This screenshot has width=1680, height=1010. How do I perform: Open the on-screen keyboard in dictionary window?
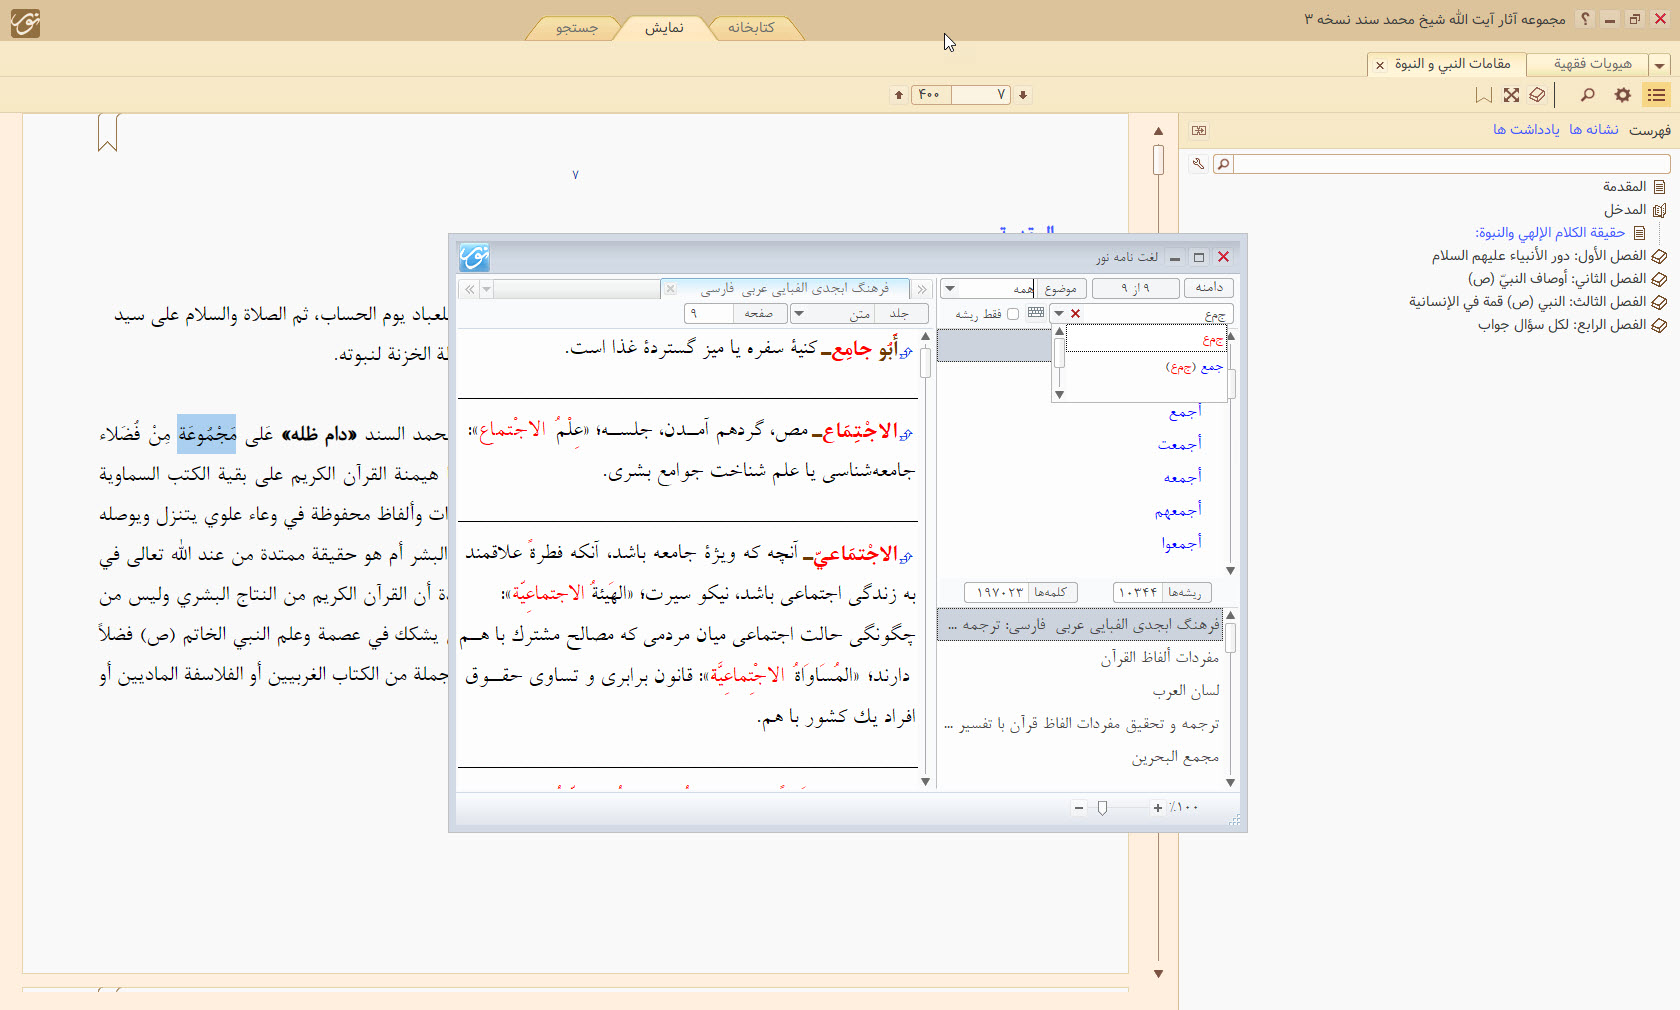click(1036, 313)
